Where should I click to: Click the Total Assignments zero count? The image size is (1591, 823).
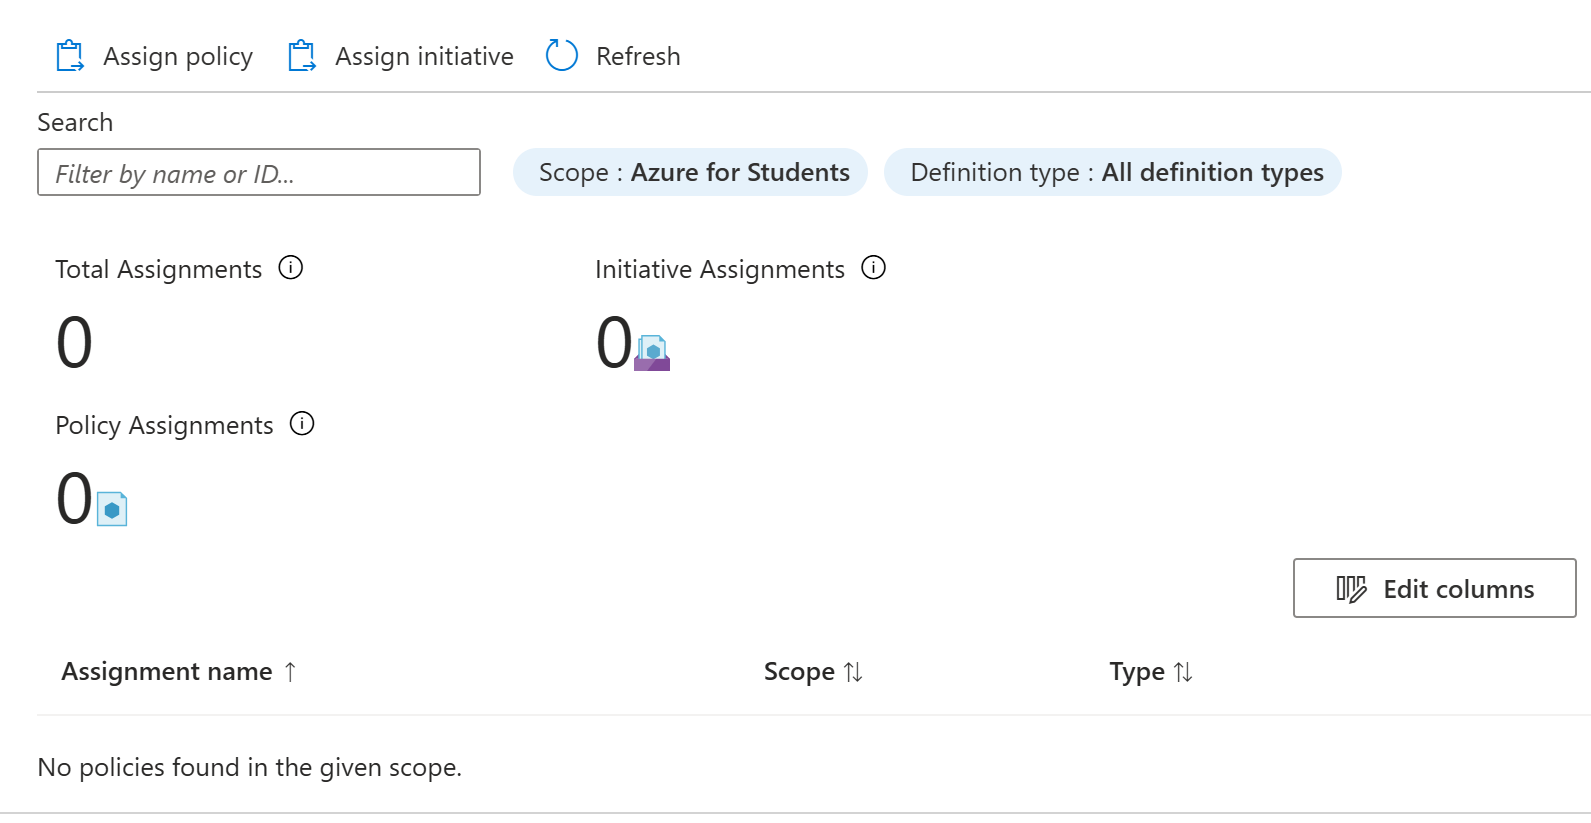point(74,343)
